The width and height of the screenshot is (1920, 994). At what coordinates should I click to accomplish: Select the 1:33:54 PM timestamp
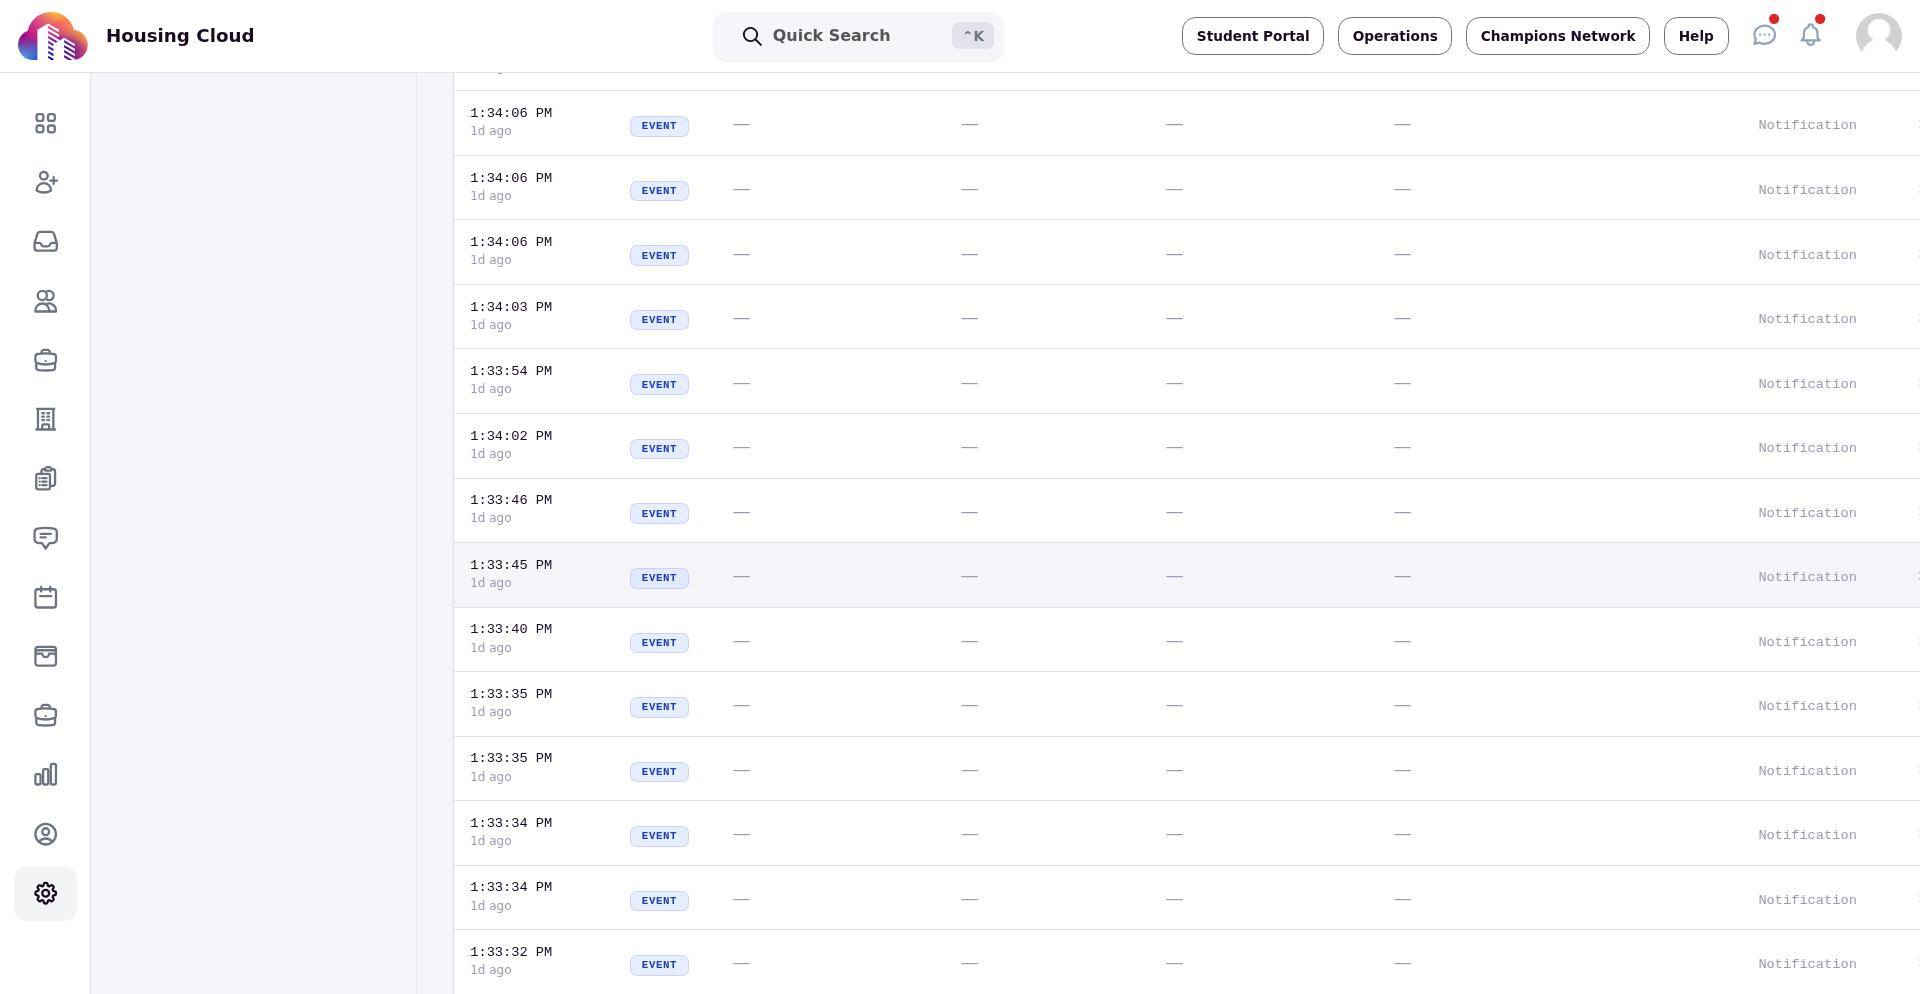click(511, 371)
